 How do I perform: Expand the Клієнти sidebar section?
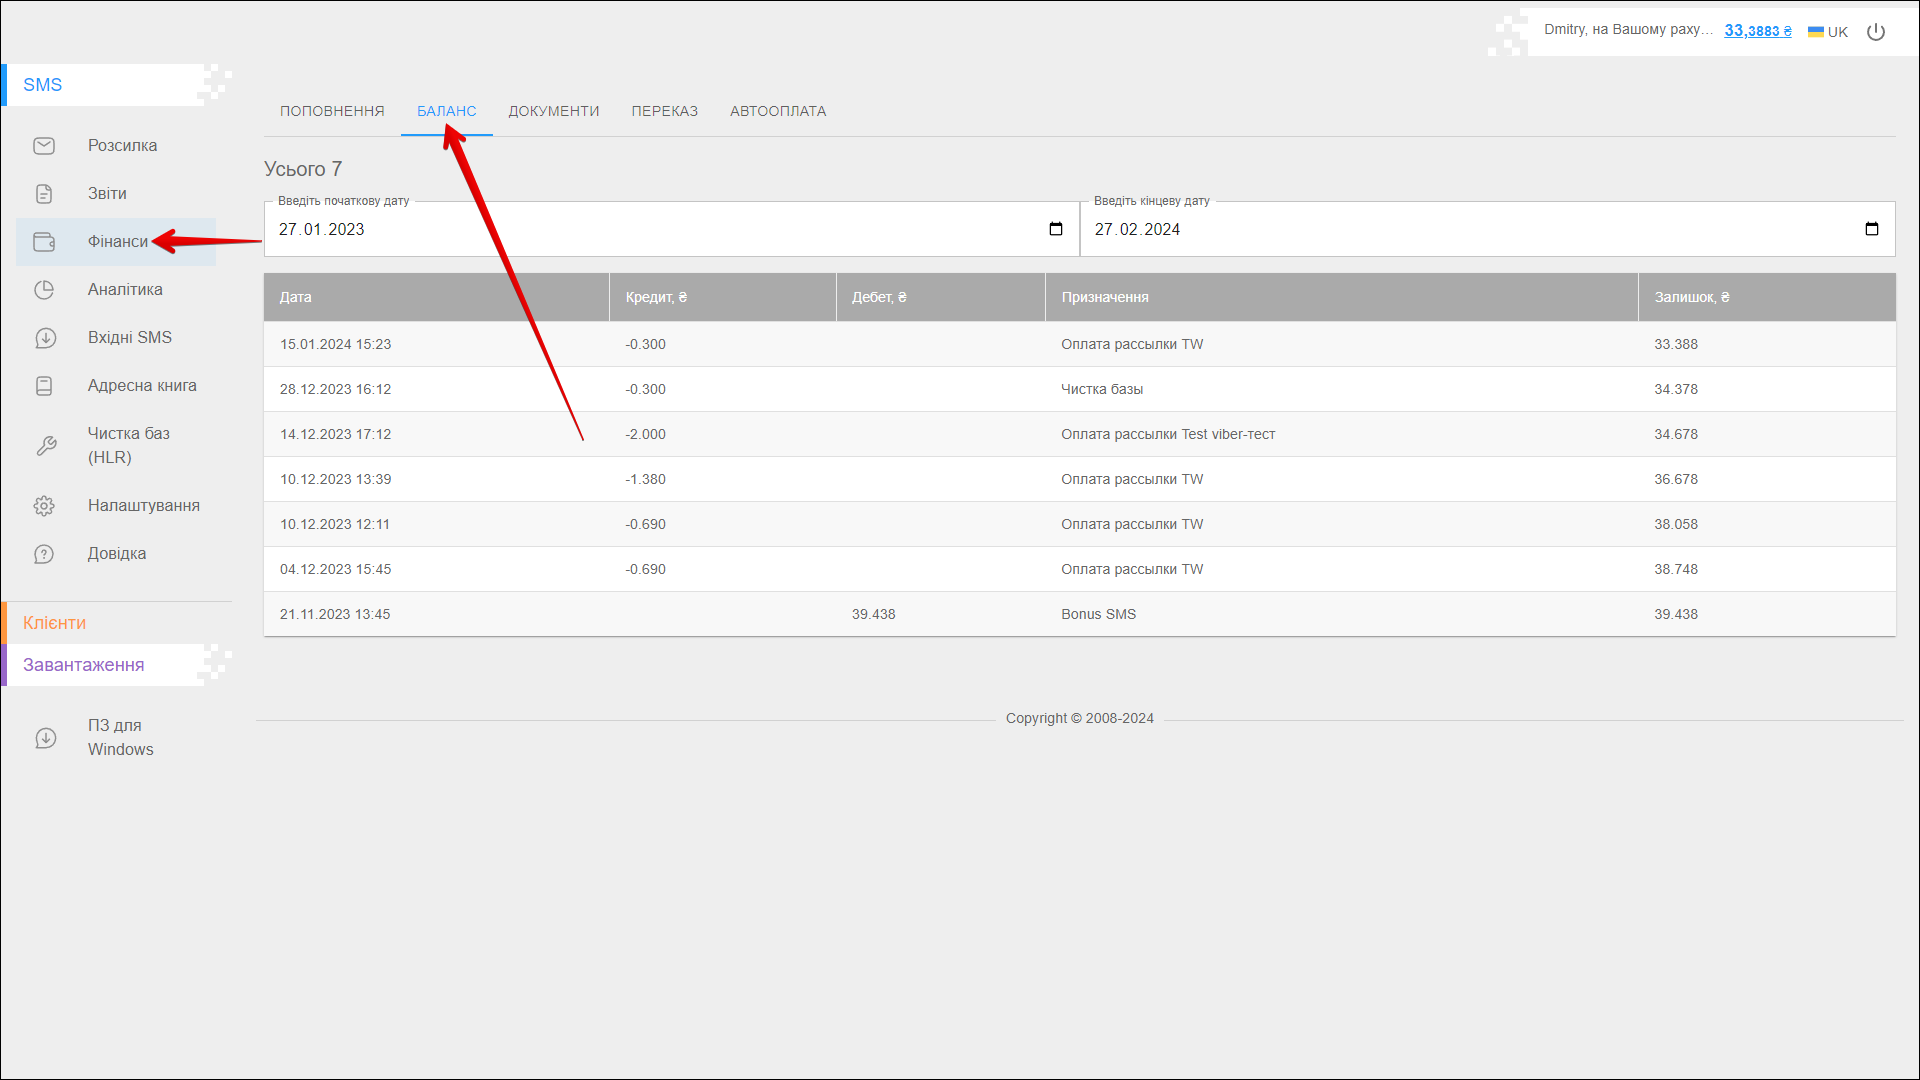(x=55, y=623)
